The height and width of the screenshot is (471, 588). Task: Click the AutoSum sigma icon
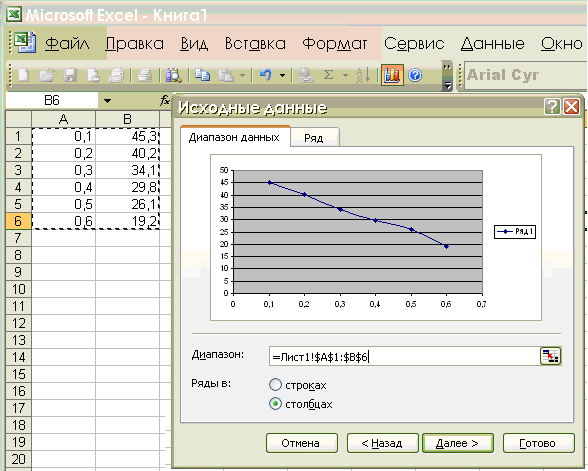[328, 75]
